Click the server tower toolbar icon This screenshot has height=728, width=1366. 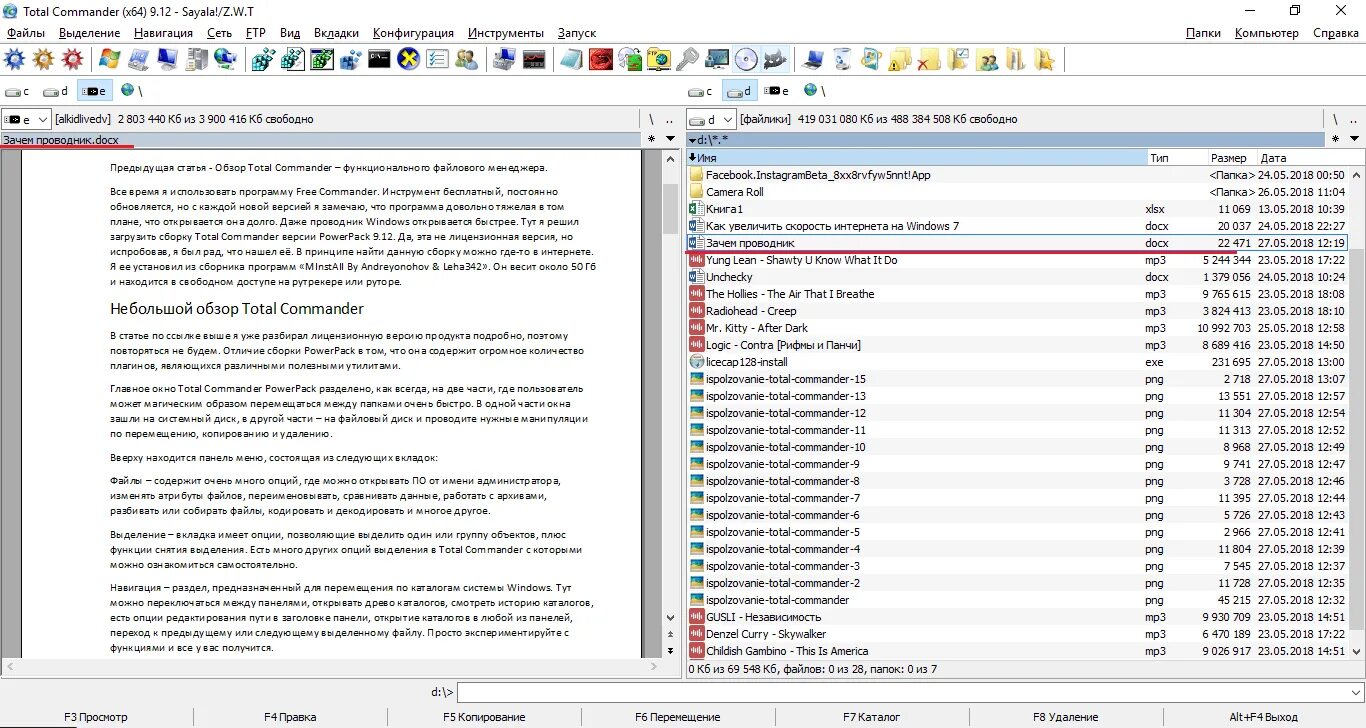click(196, 59)
